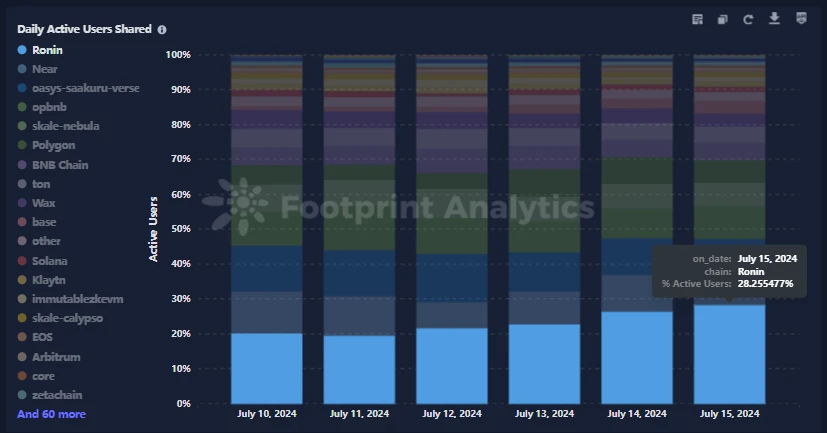This screenshot has height=433, width=827.
Task: Click the shield badge icon in the toolbar
Action: (801, 18)
